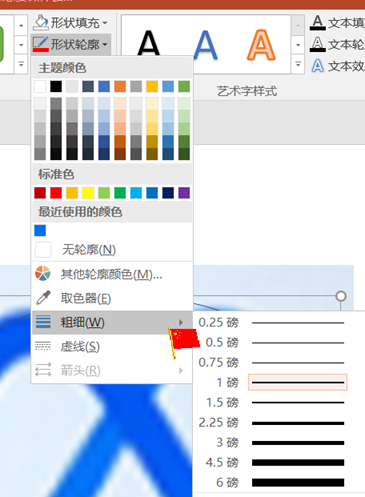This screenshot has height=497, width=365.
Task: Click the 形状填充 paint bucket icon
Action: point(41,22)
